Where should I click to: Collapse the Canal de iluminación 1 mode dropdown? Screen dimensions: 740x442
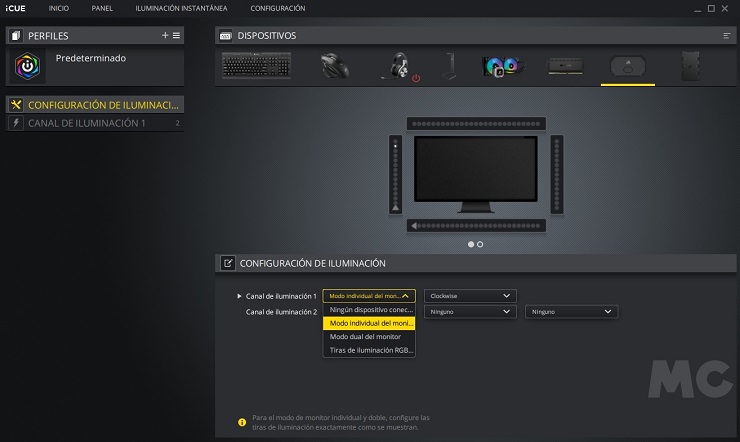(369, 296)
